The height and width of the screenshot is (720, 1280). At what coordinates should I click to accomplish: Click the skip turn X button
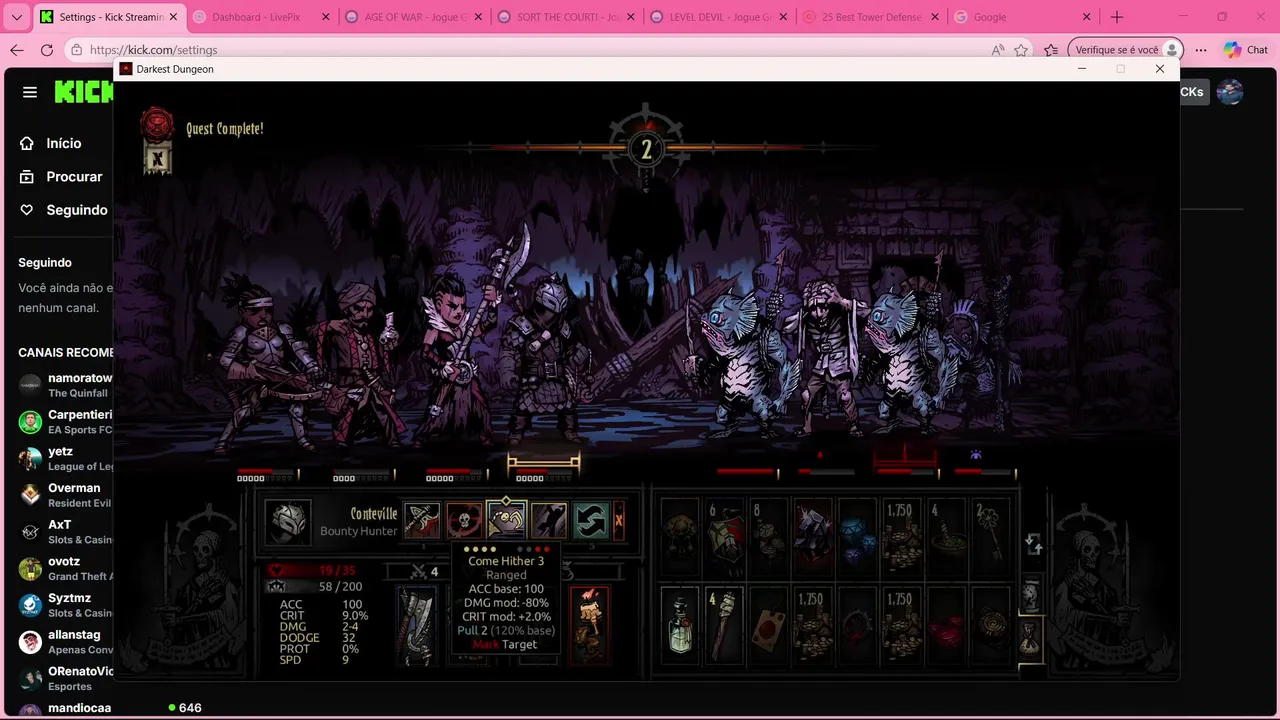[619, 521]
